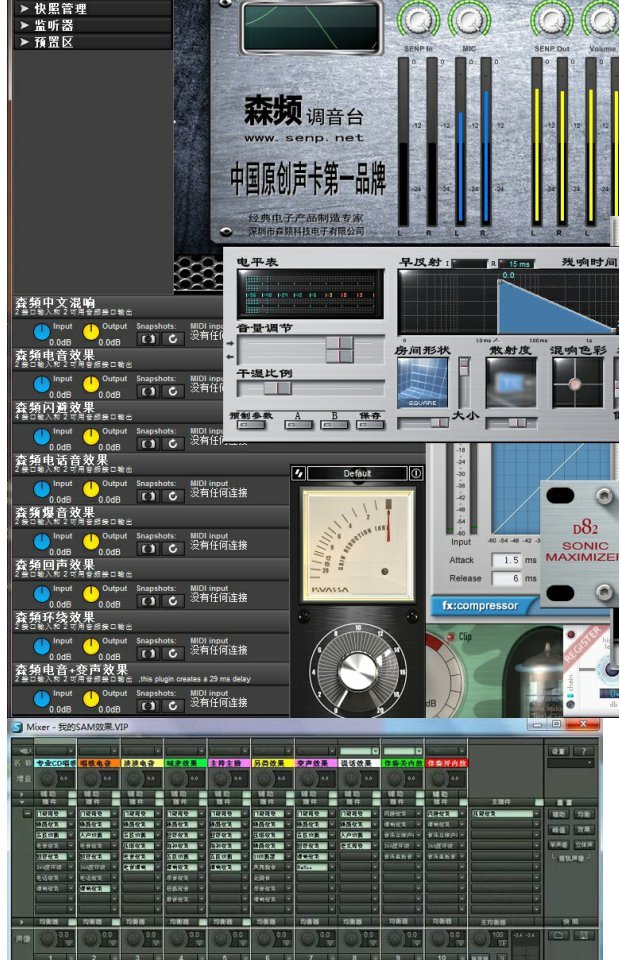
Task: Collapse the mixer plugin slots minus button
Action: [28, 814]
